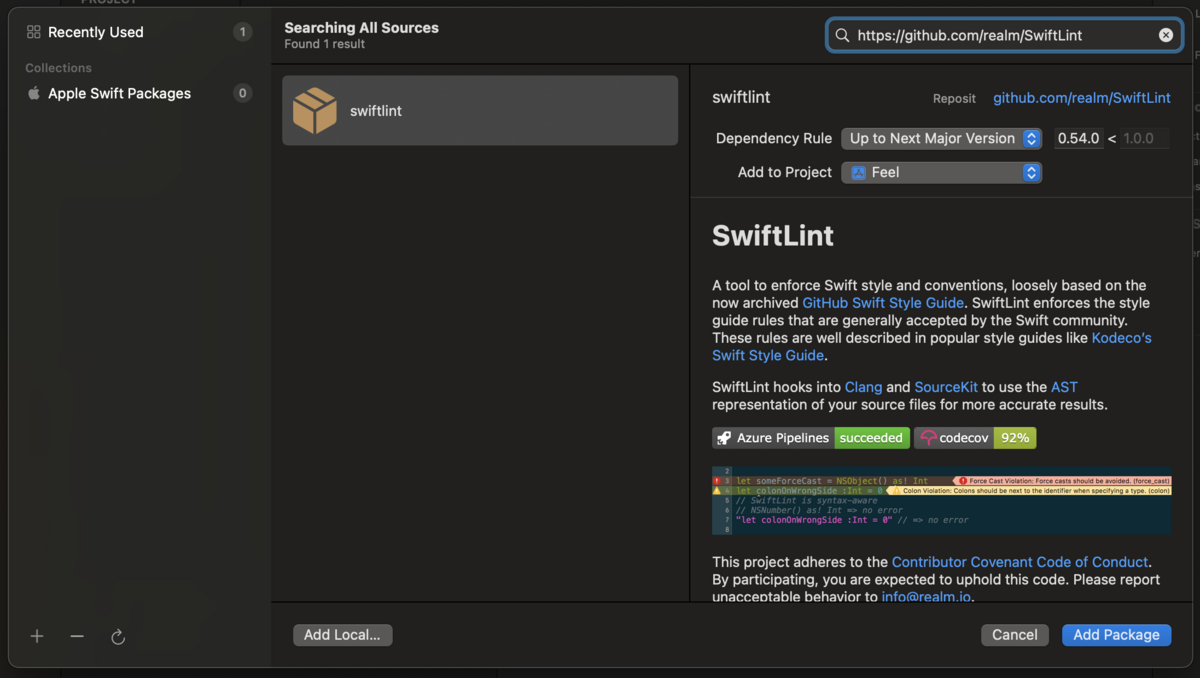
Task: Click the remove source minus icon
Action: (77, 637)
